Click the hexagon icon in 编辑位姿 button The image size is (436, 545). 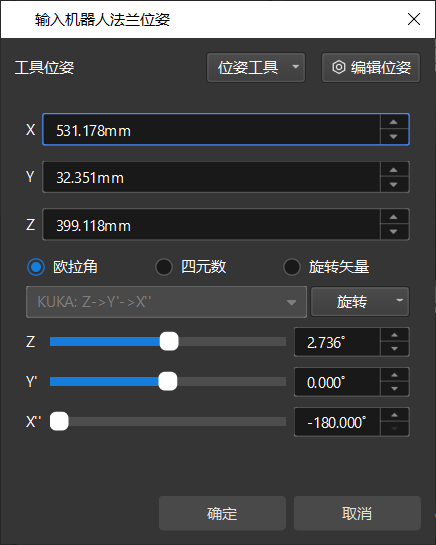(x=339, y=67)
